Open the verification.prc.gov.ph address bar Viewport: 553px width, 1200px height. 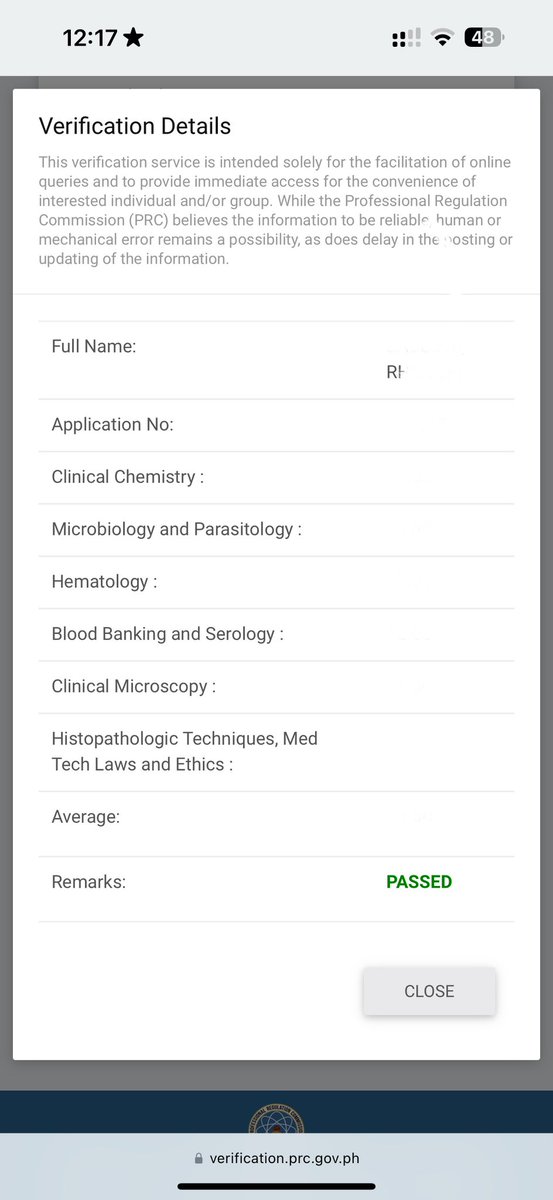pos(276,1159)
